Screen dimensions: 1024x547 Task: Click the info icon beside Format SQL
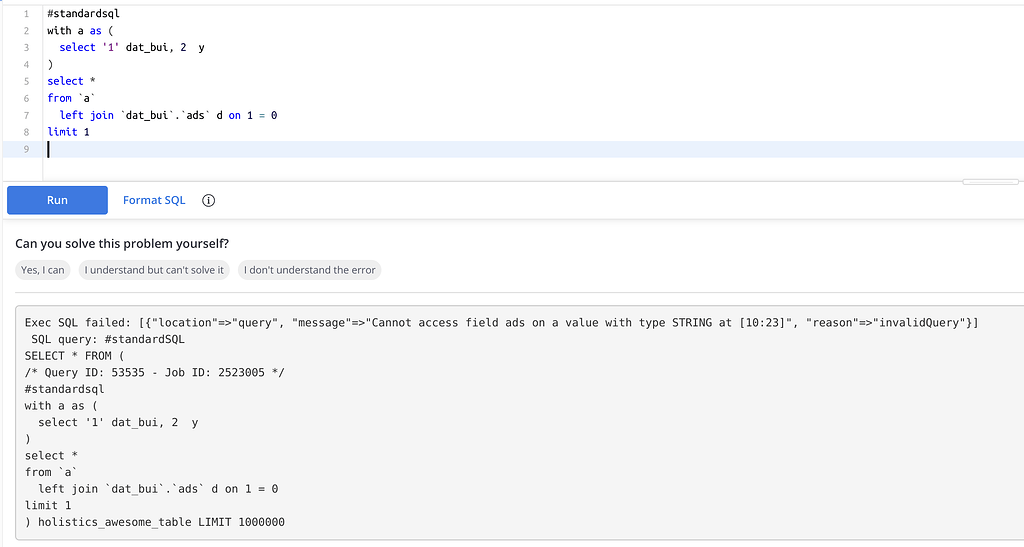208,200
